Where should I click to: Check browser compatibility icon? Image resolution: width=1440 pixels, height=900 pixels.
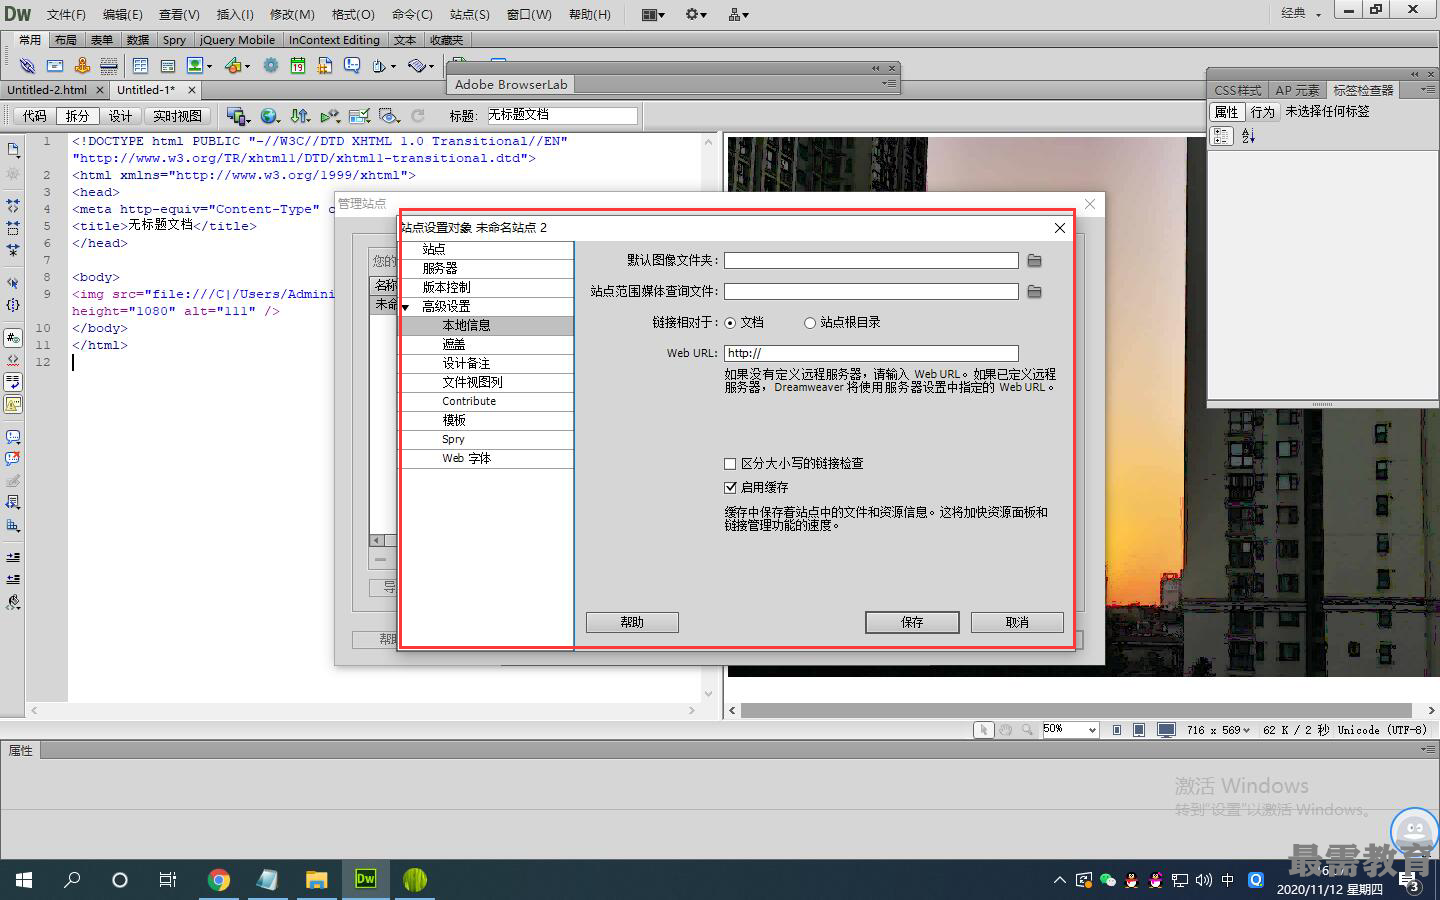pyautogui.click(x=359, y=116)
